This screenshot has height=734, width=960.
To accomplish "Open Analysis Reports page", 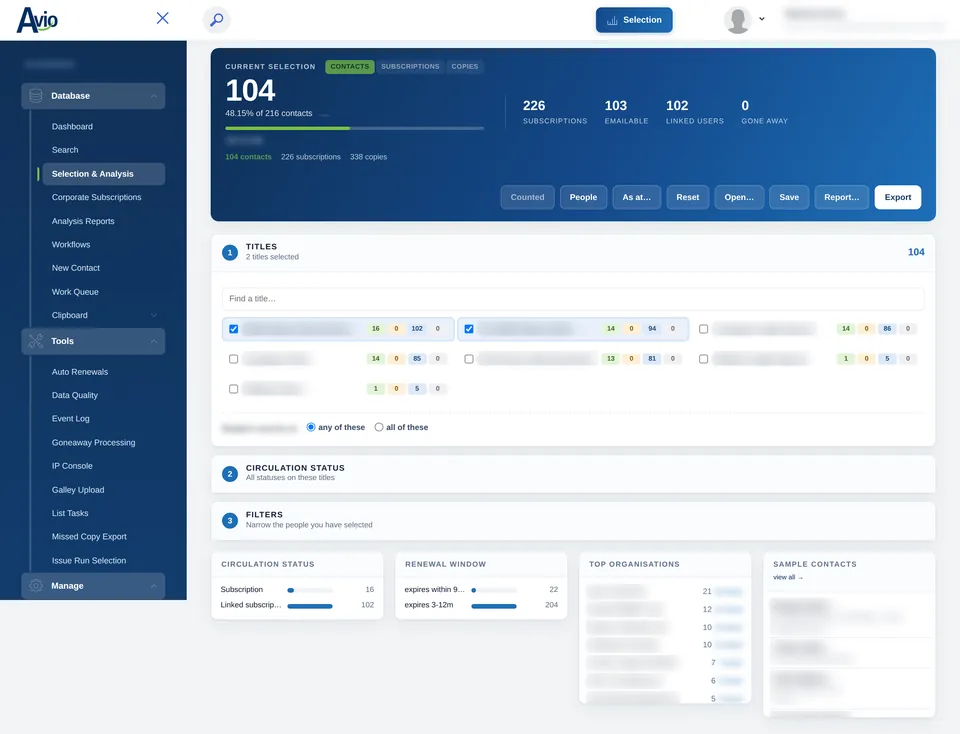I will tap(83, 221).
